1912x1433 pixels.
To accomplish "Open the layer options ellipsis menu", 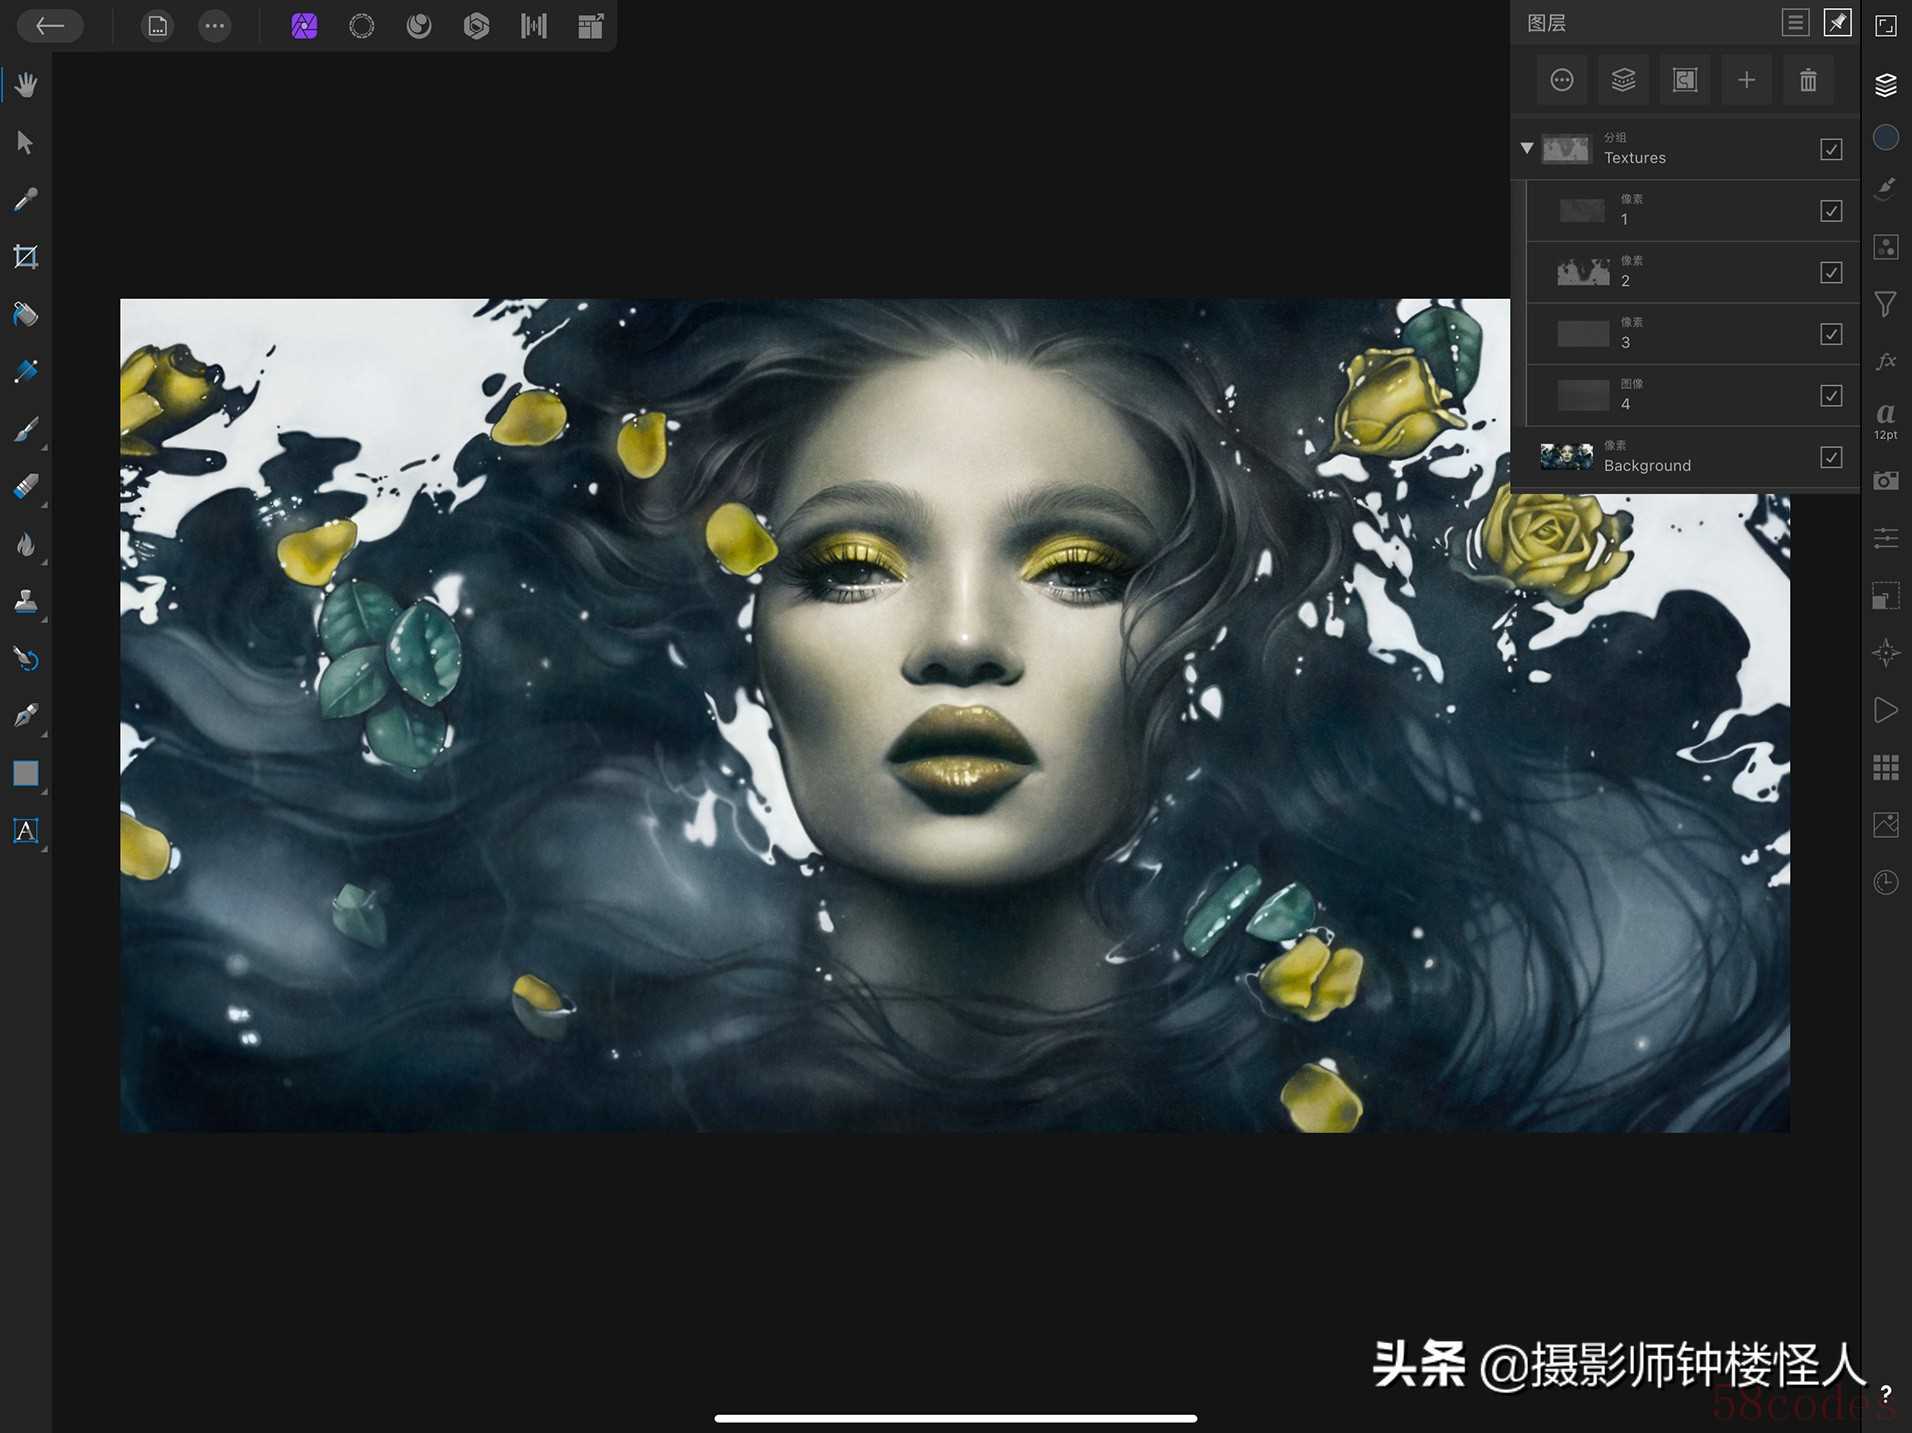I will (x=1561, y=80).
